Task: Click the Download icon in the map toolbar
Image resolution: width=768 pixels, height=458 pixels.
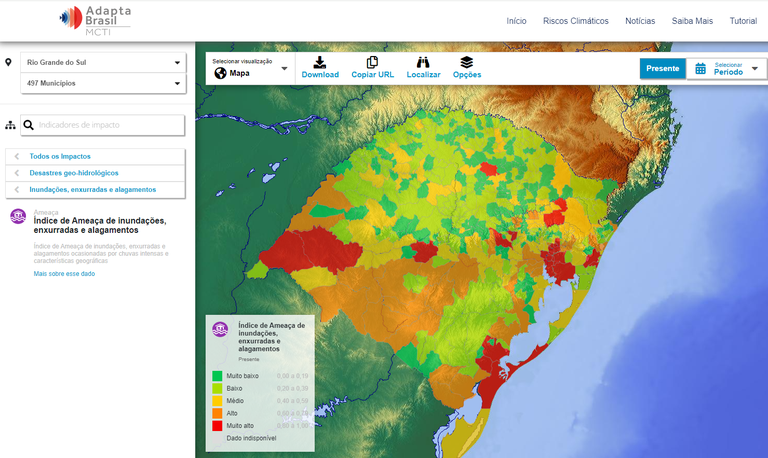Action: point(320,62)
